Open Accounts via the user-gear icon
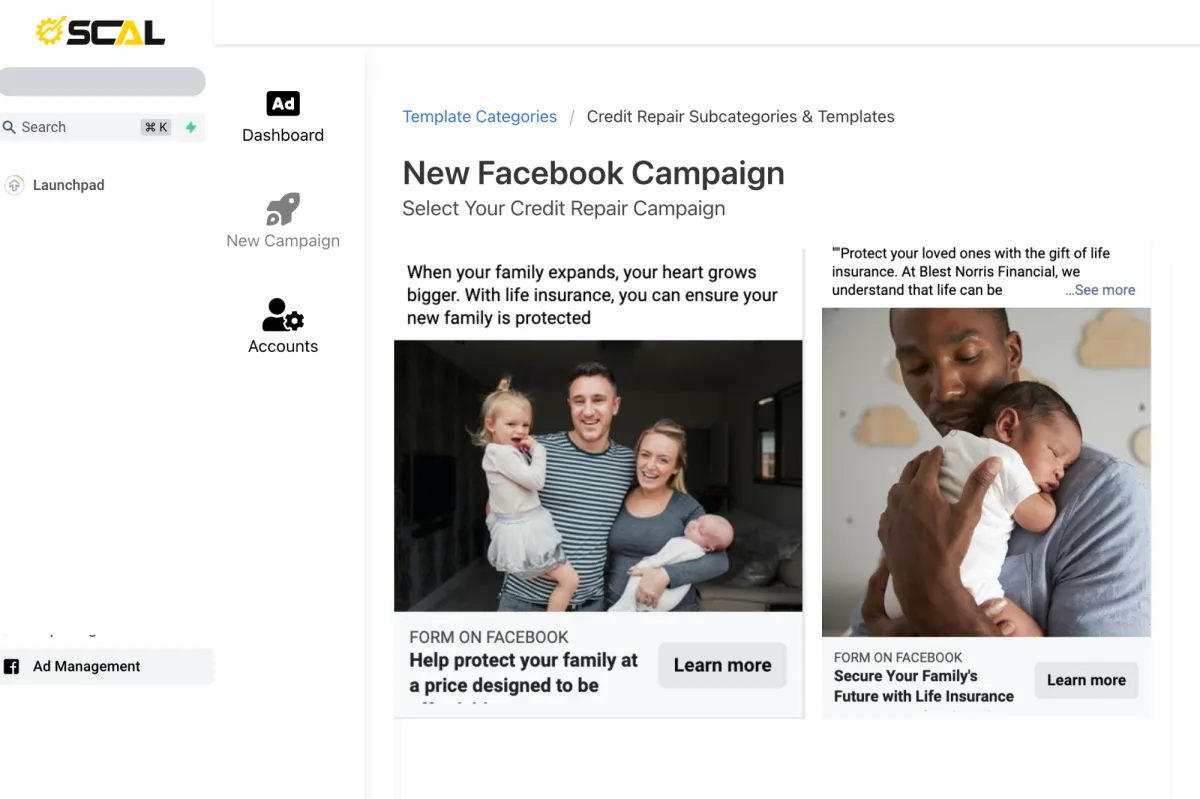 pyautogui.click(x=283, y=315)
